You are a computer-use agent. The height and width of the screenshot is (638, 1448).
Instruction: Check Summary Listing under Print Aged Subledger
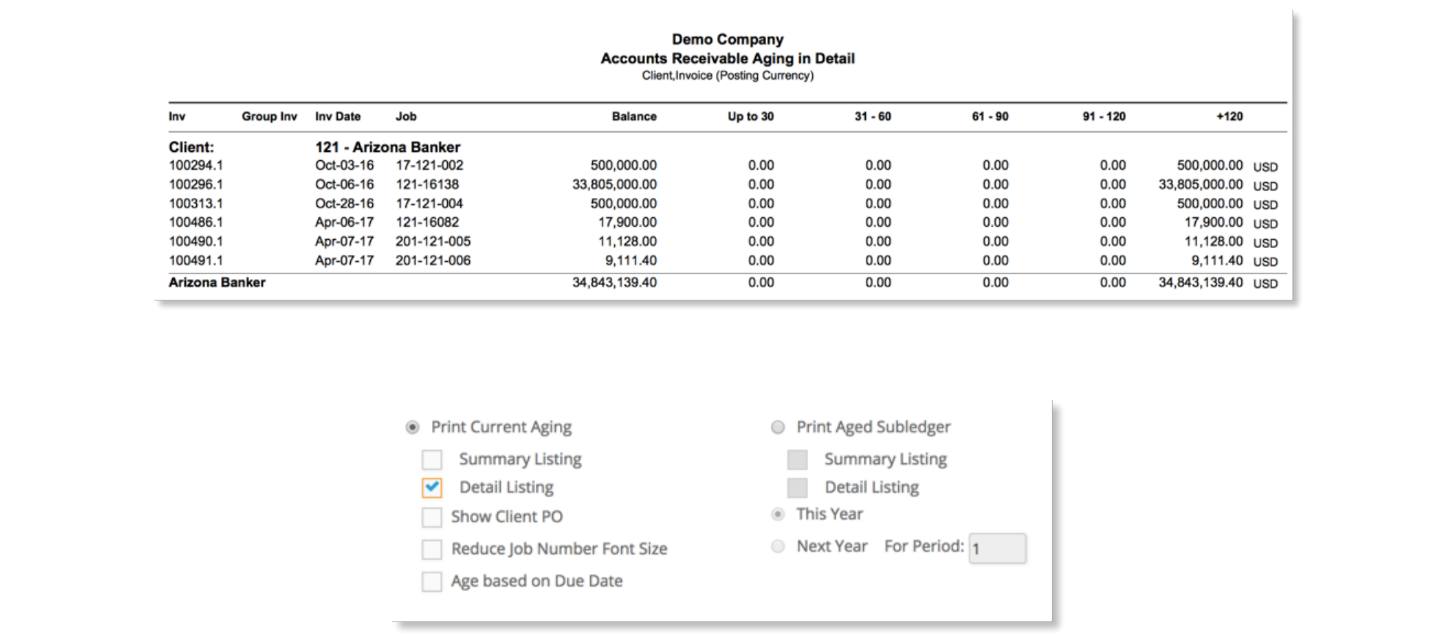tap(797, 459)
